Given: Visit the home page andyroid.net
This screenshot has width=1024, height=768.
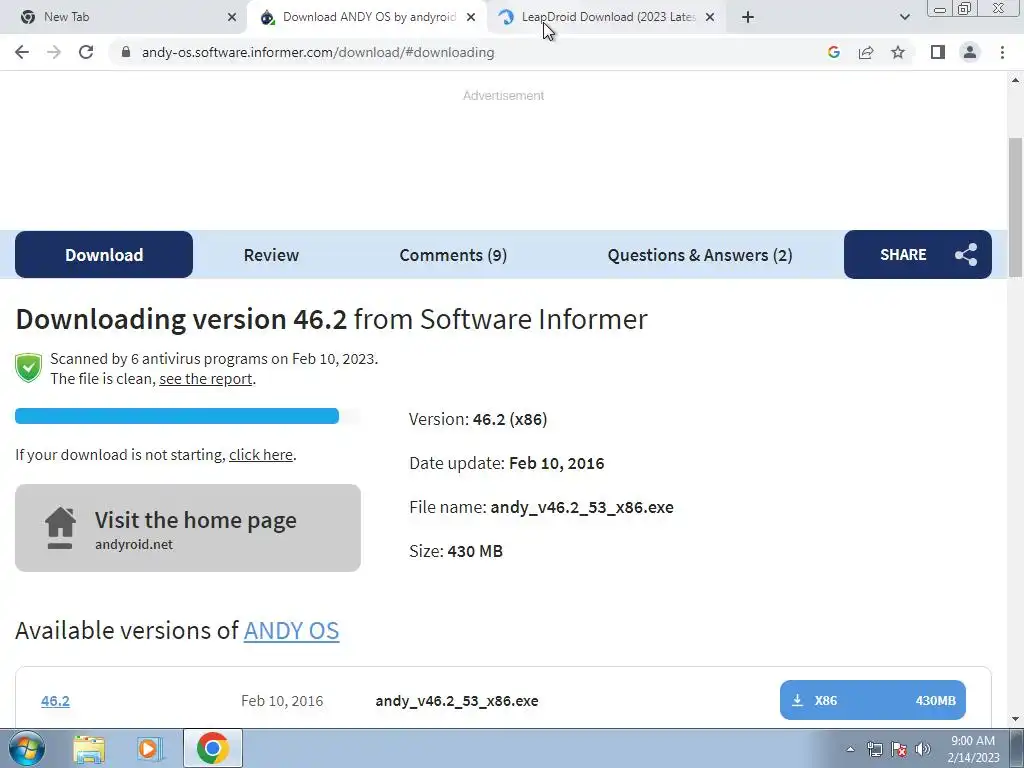Looking at the screenshot, I should pyautogui.click(x=187, y=528).
